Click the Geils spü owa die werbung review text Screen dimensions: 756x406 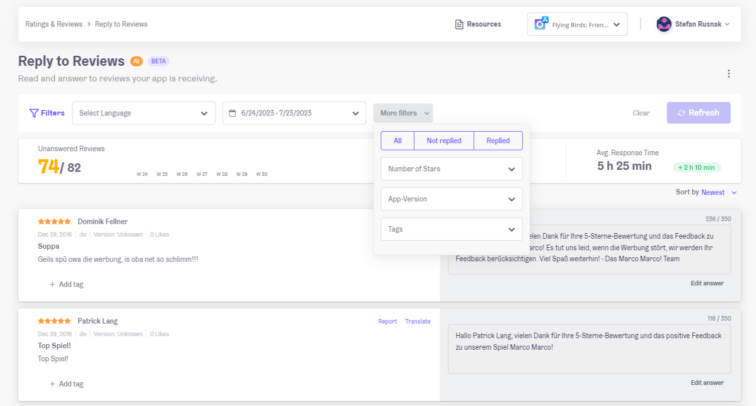(118, 259)
